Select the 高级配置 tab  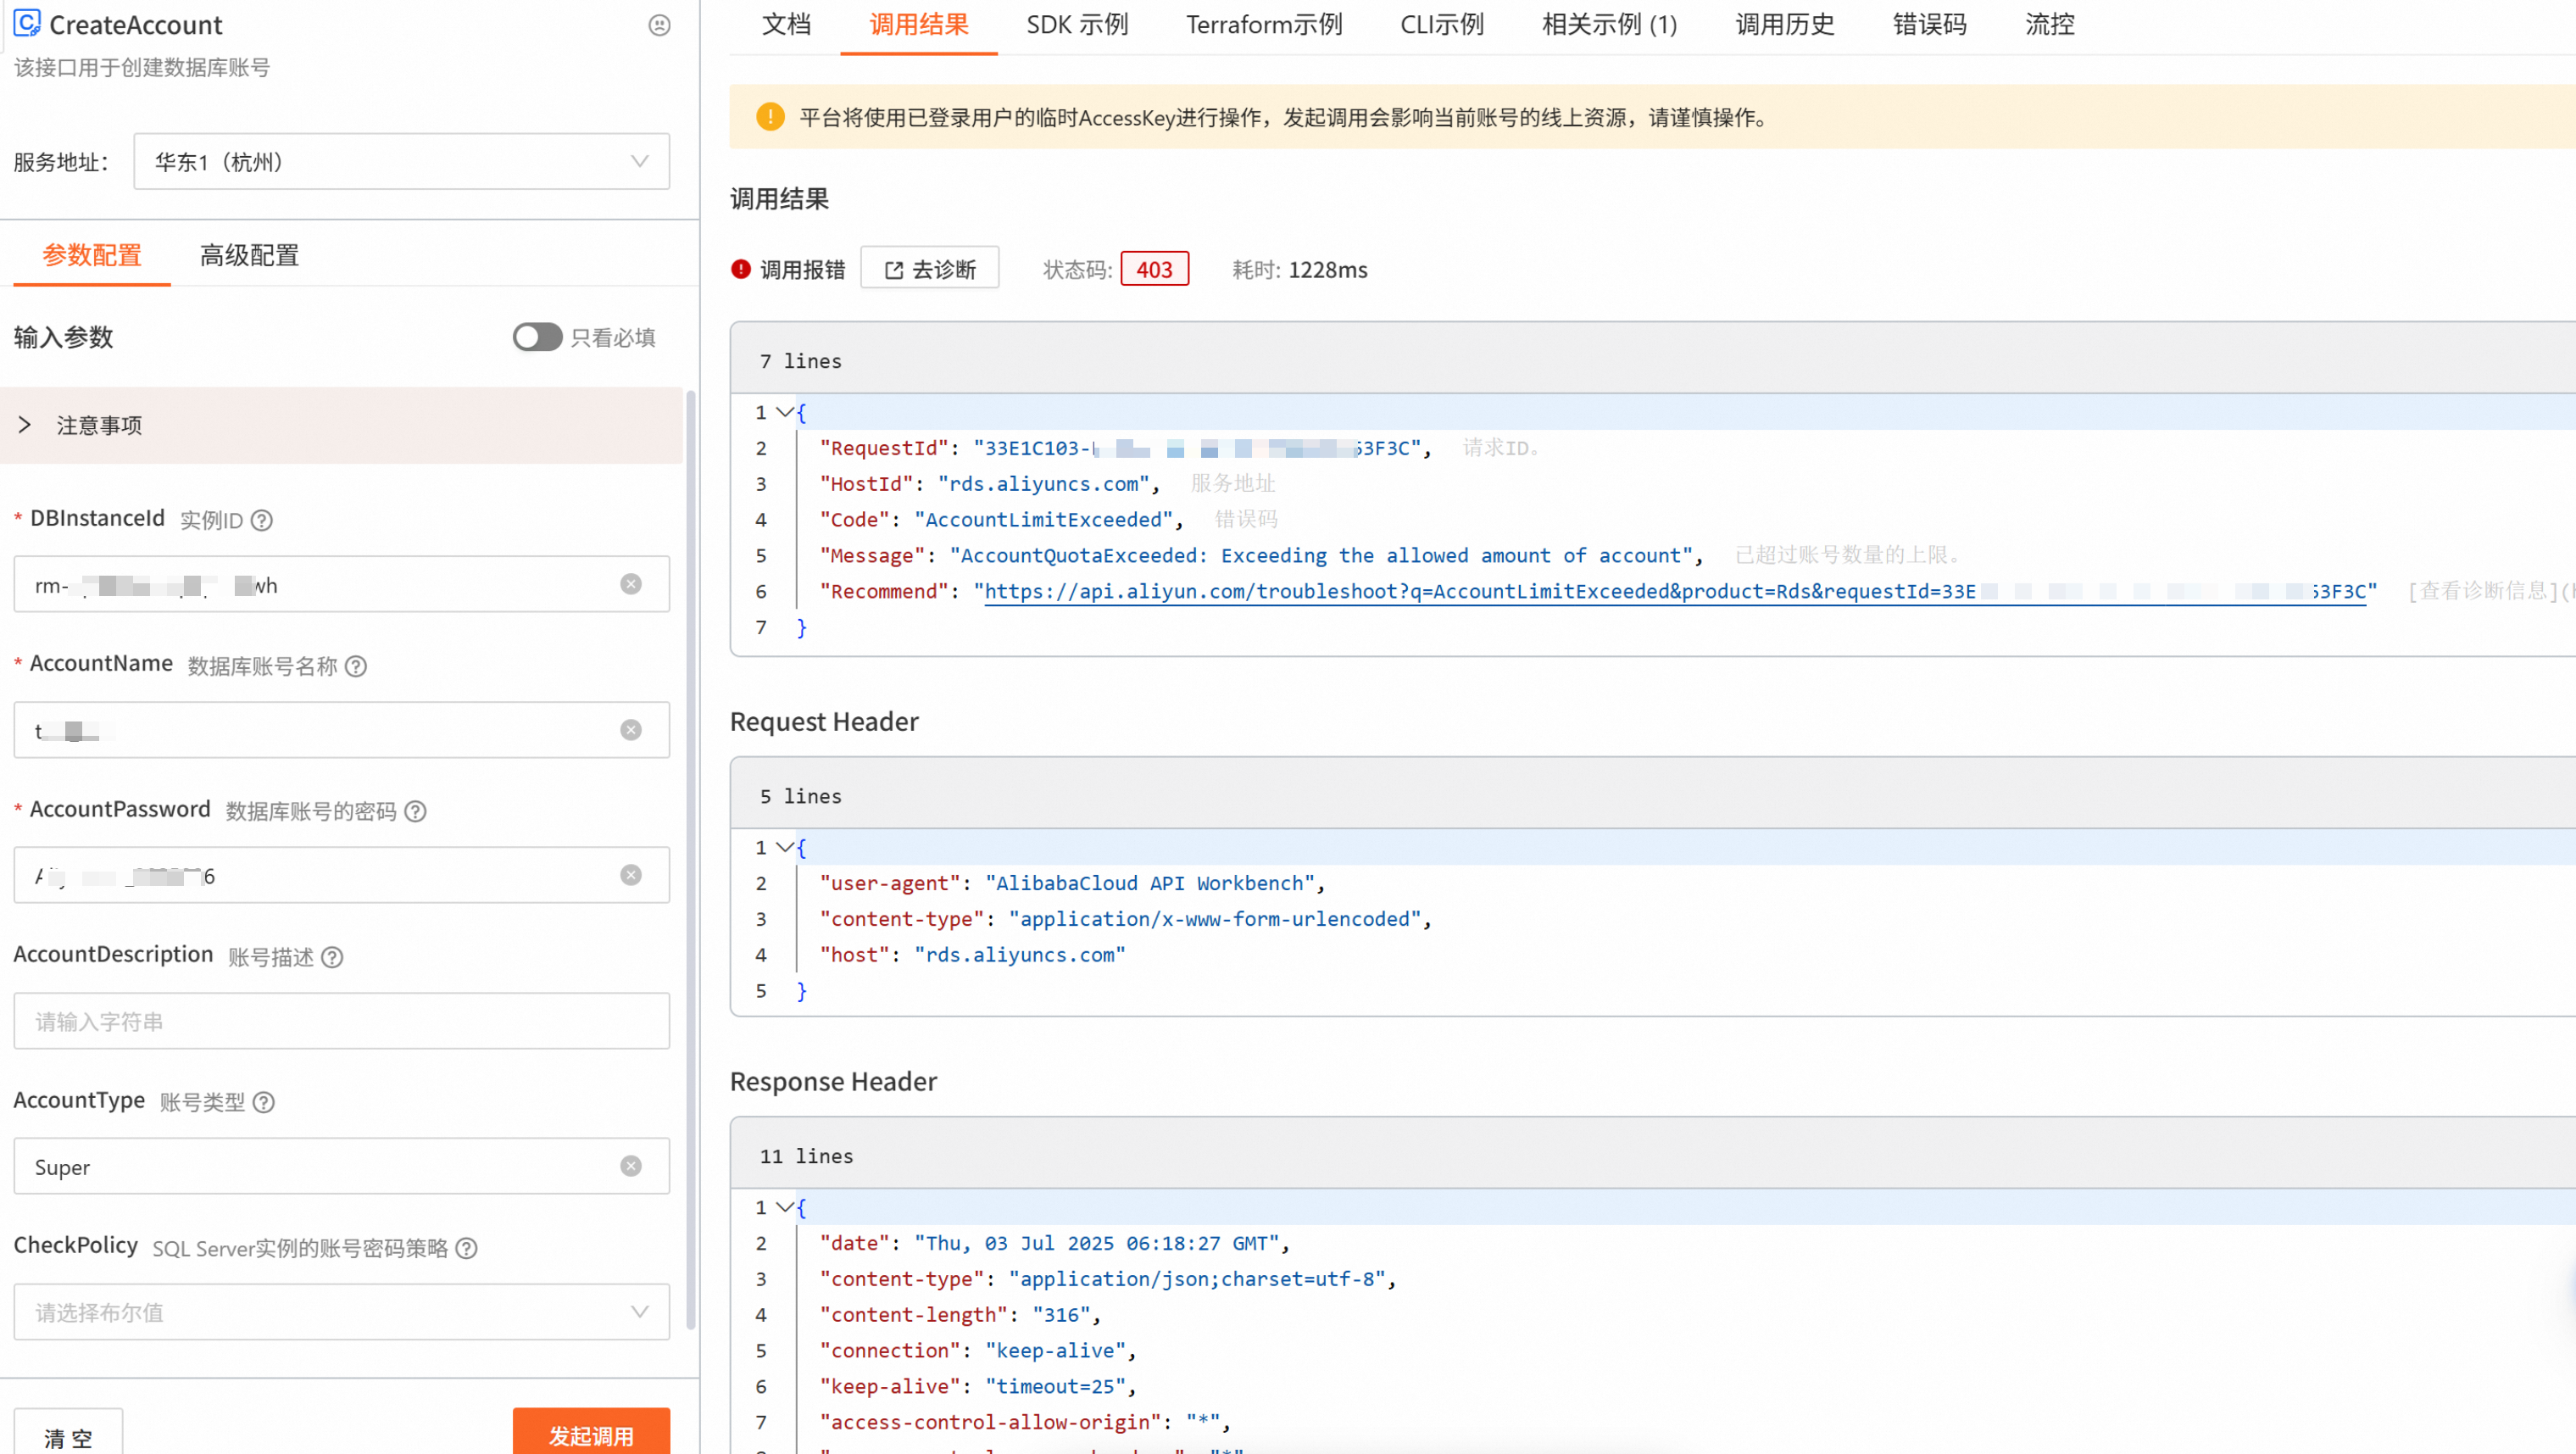coord(250,255)
